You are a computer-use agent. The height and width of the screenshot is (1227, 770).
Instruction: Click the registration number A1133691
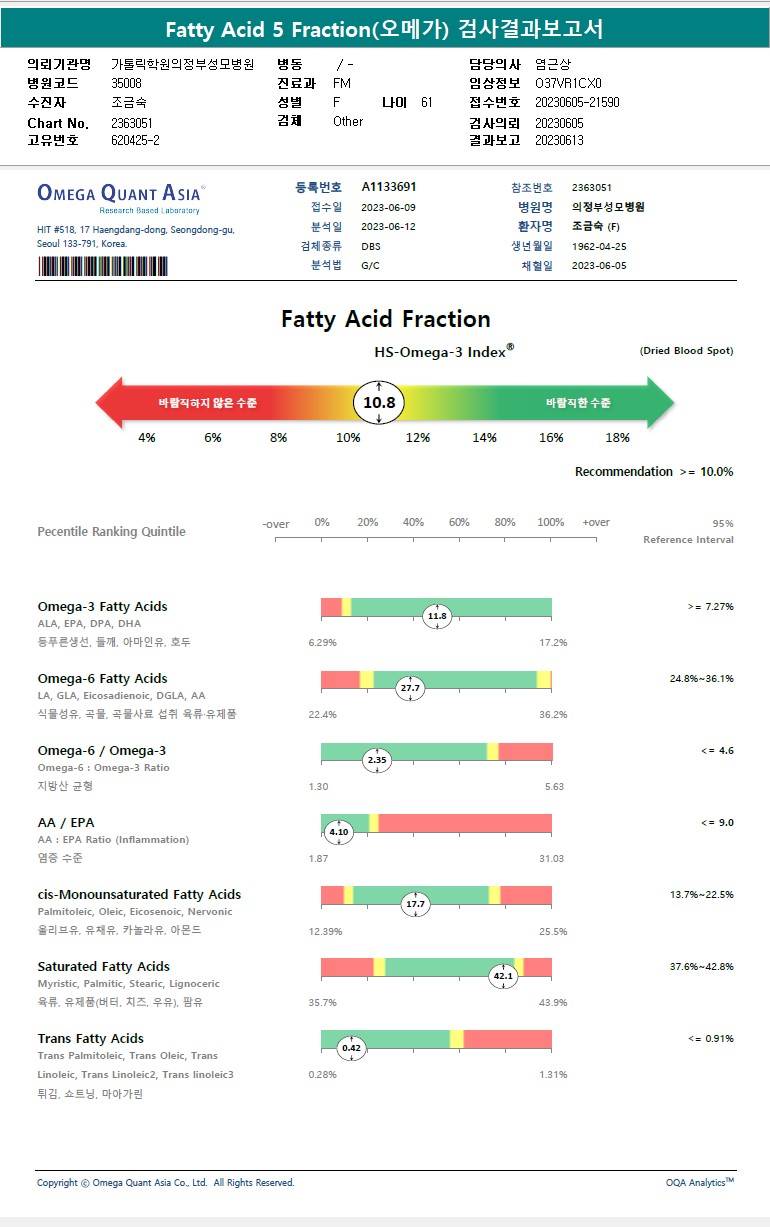(x=389, y=187)
